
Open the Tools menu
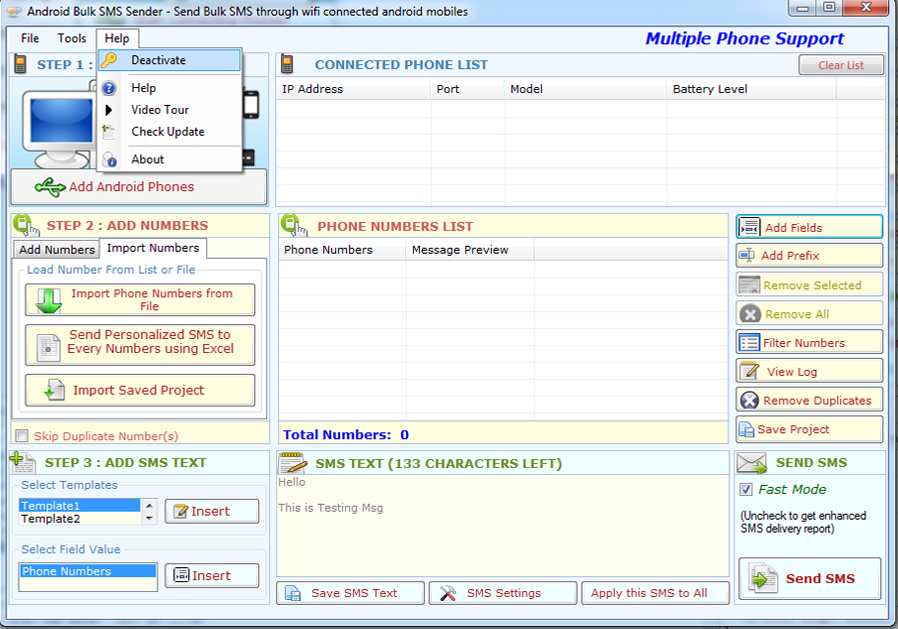(72, 38)
